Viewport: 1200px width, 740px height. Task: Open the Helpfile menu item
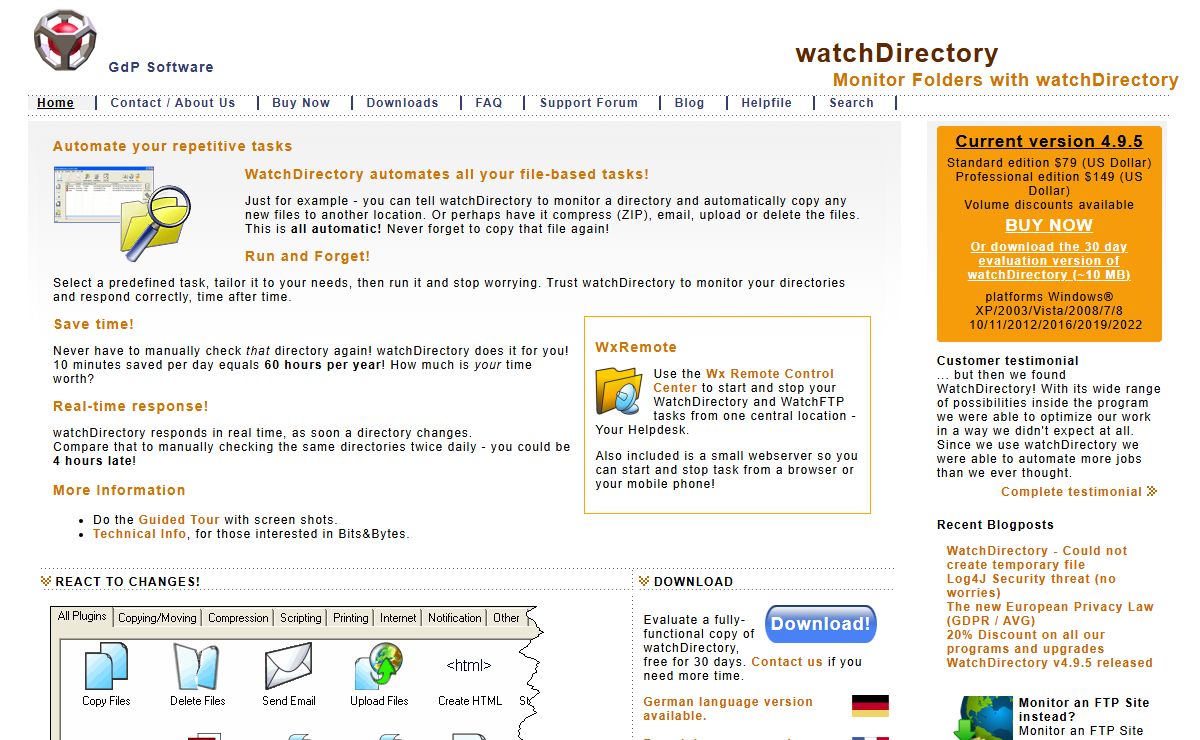click(767, 103)
